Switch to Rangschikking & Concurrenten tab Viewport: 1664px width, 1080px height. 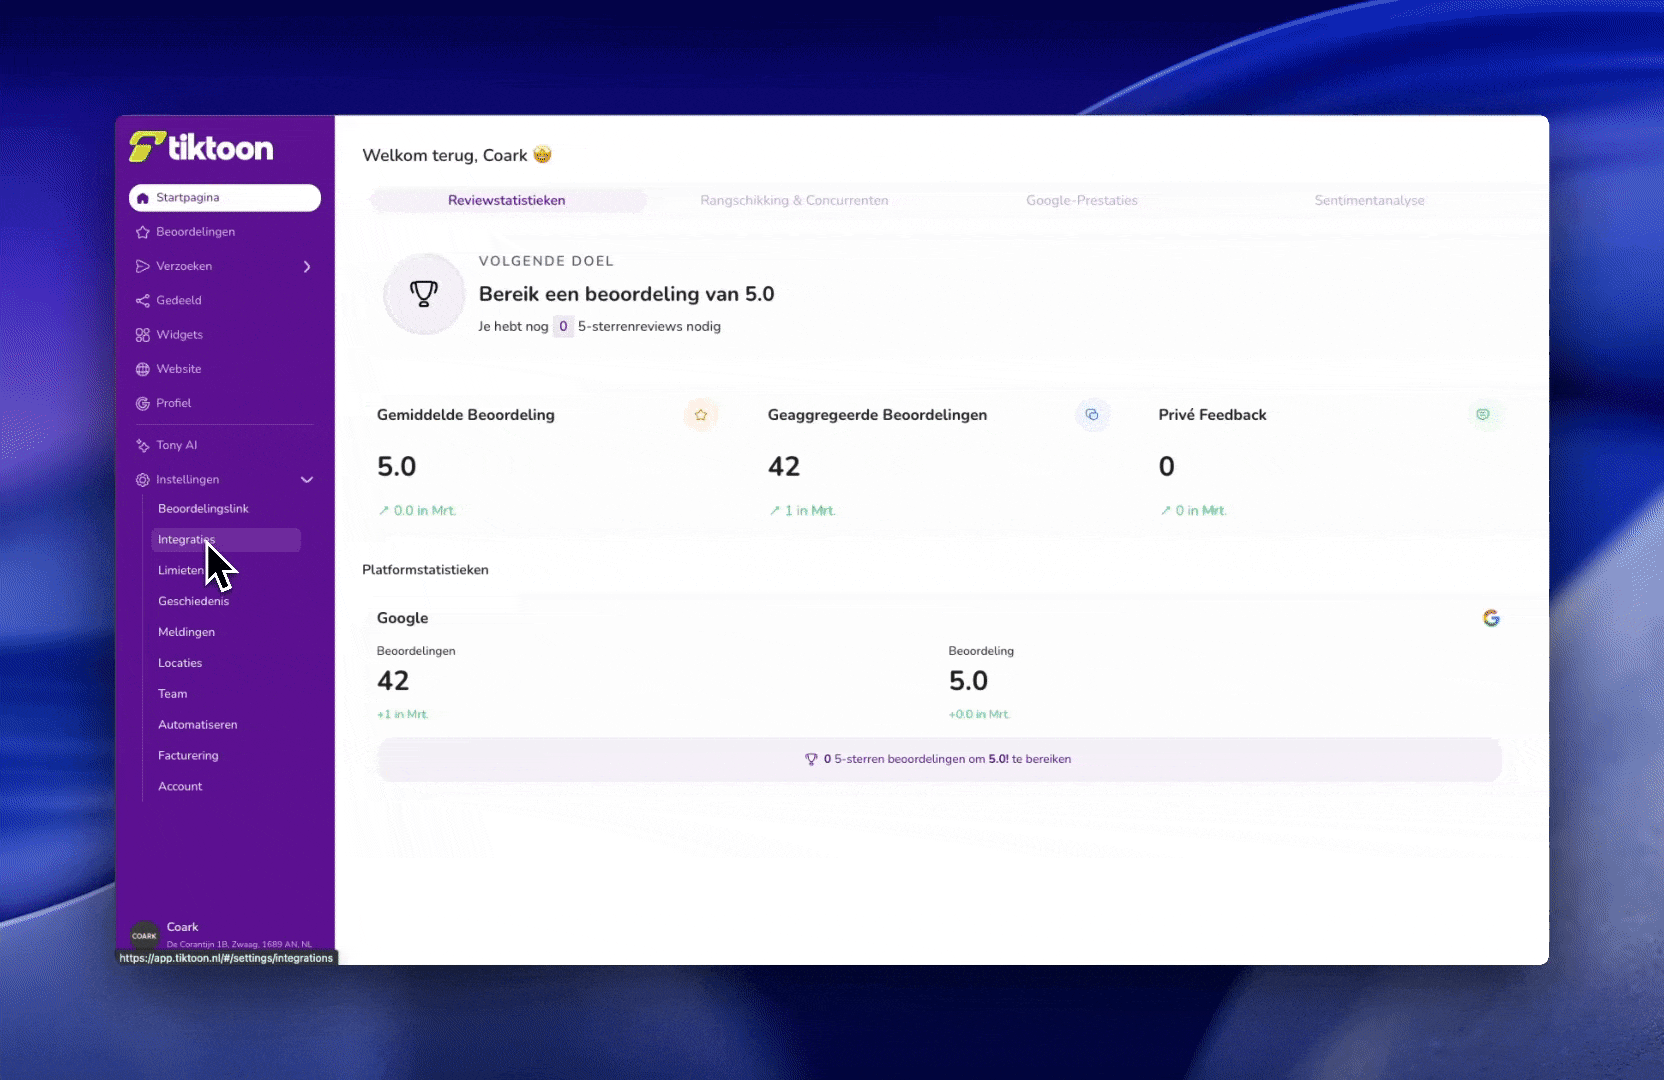794,201
